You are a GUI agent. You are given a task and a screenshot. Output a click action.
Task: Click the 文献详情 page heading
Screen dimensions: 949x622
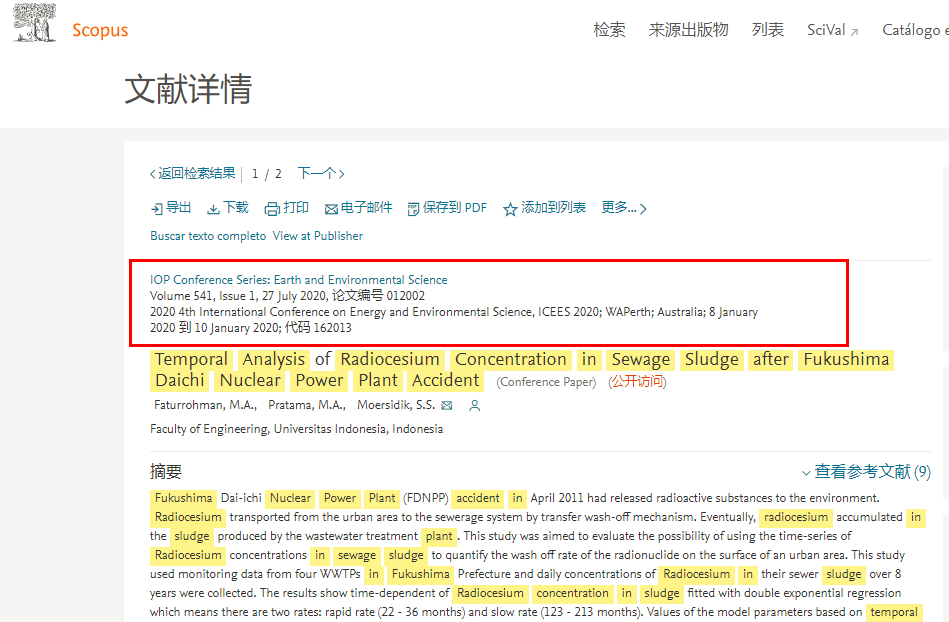point(188,89)
